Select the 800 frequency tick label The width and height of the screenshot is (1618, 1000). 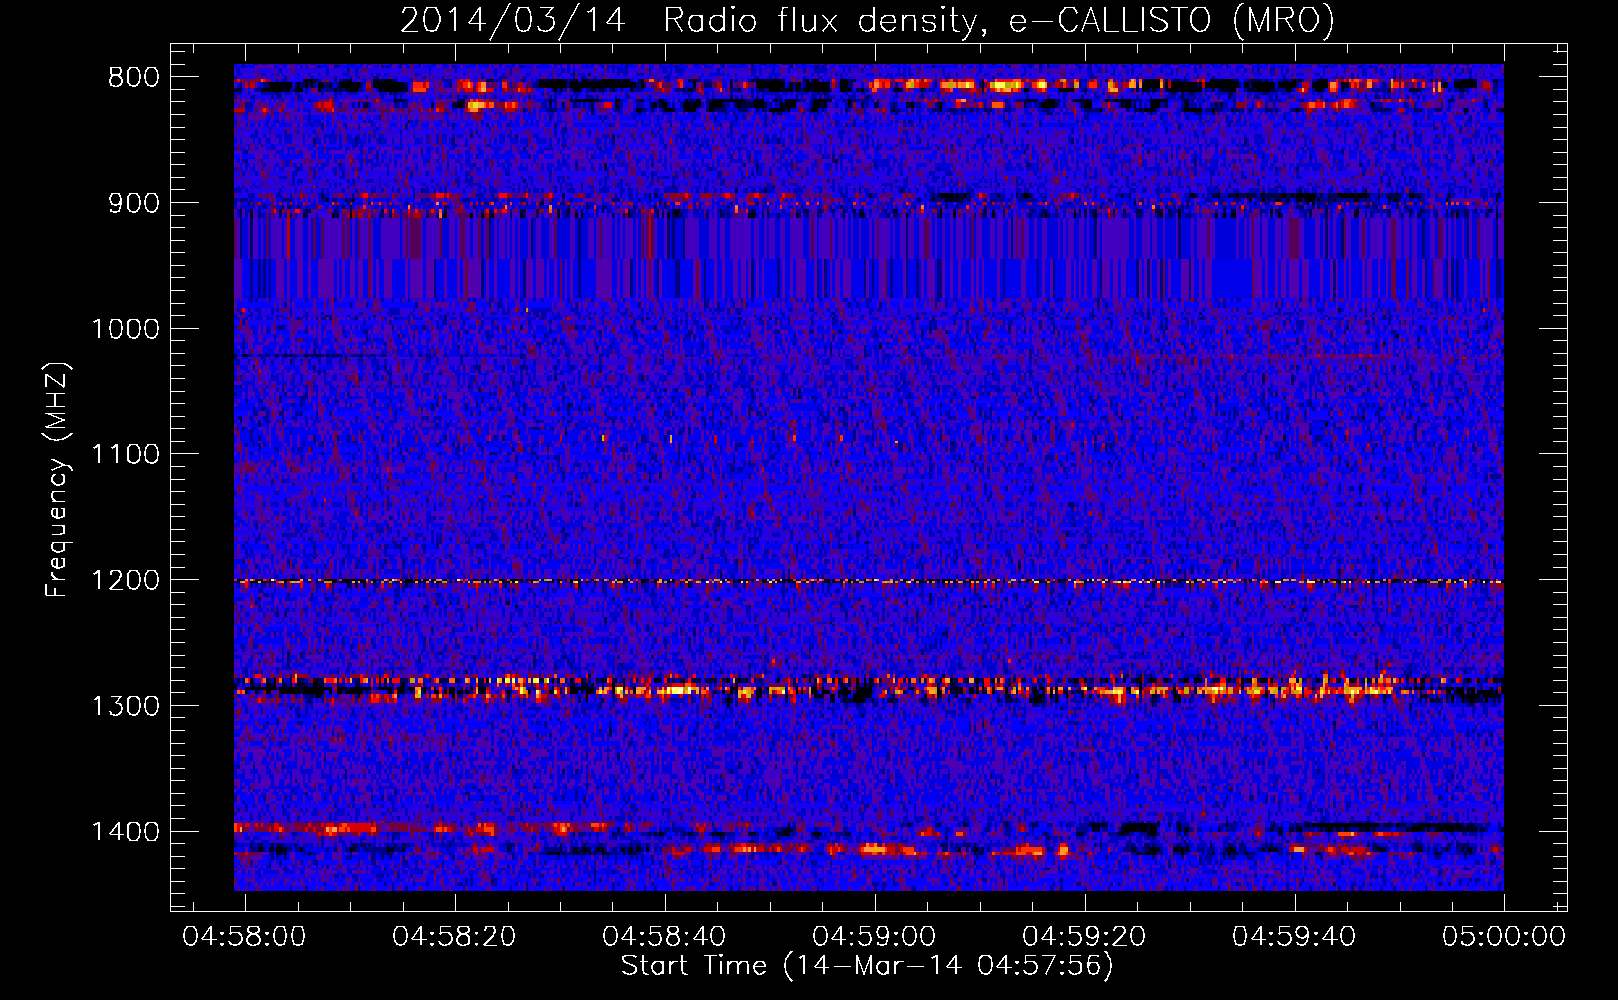133,77
